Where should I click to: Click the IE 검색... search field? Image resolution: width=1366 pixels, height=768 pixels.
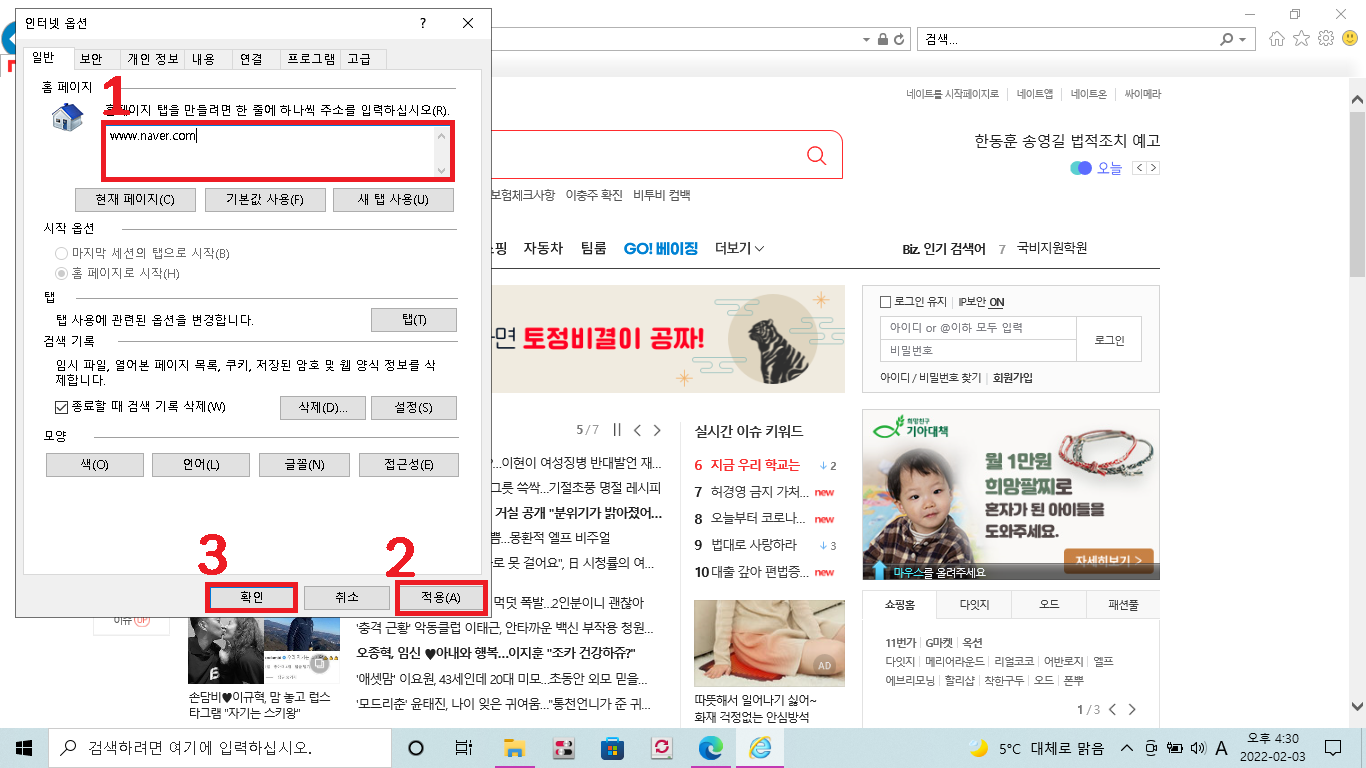point(1068,39)
